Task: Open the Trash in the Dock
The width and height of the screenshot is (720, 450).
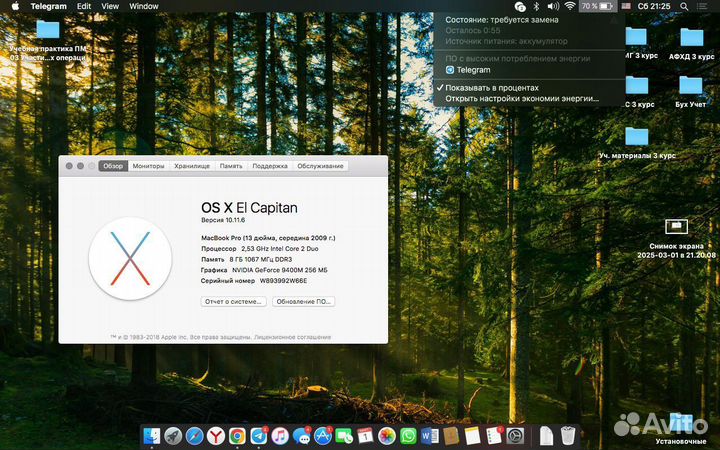Action: click(x=568, y=436)
